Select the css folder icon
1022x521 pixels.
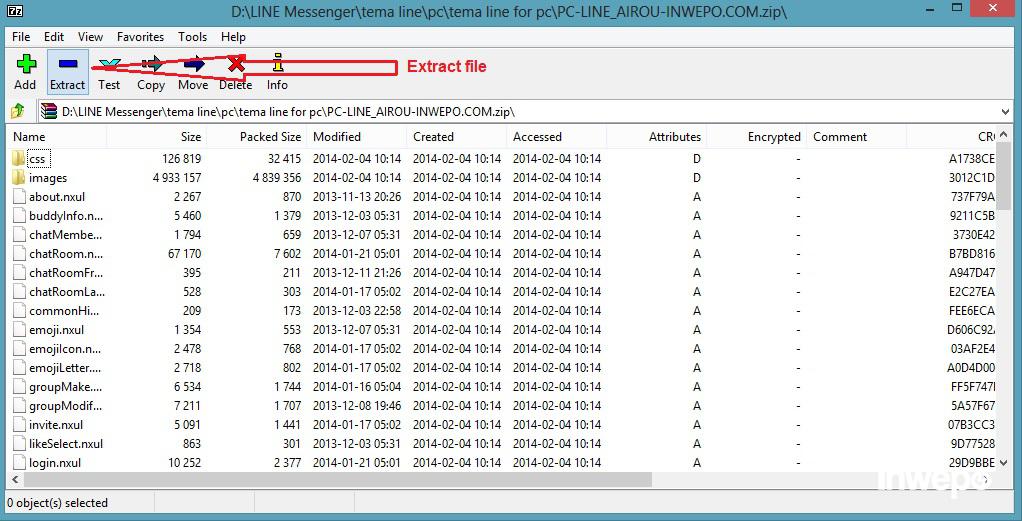(x=19, y=158)
